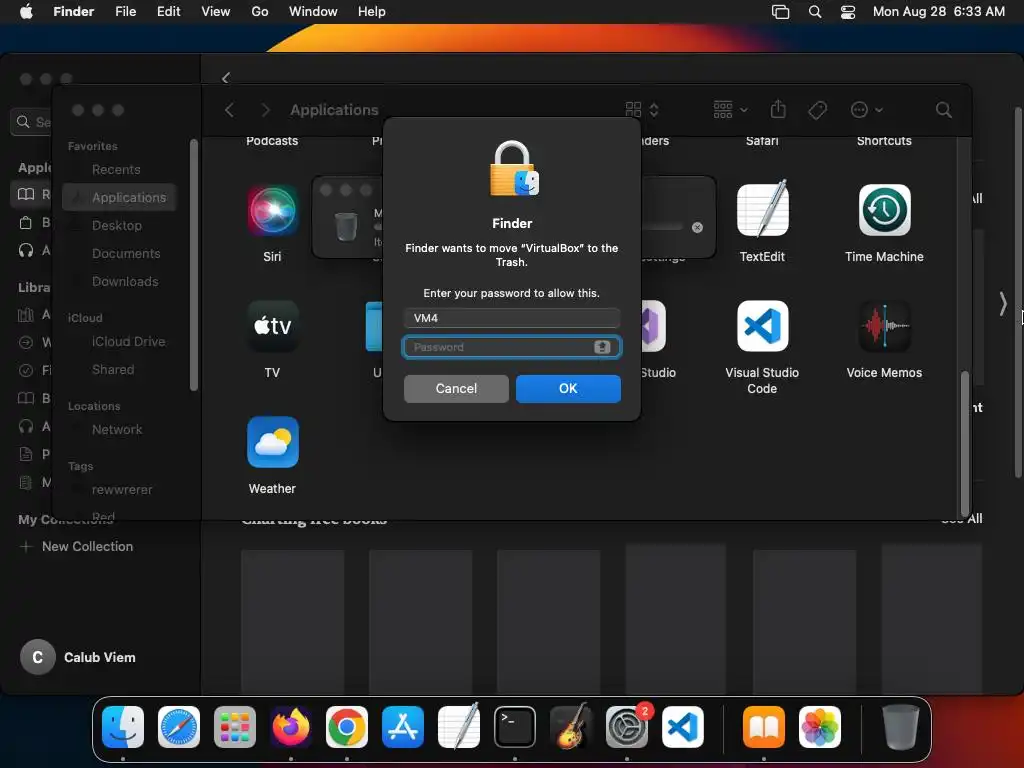Open Finder from the Dock
The image size is (1024, 768).
click(123, 727)
